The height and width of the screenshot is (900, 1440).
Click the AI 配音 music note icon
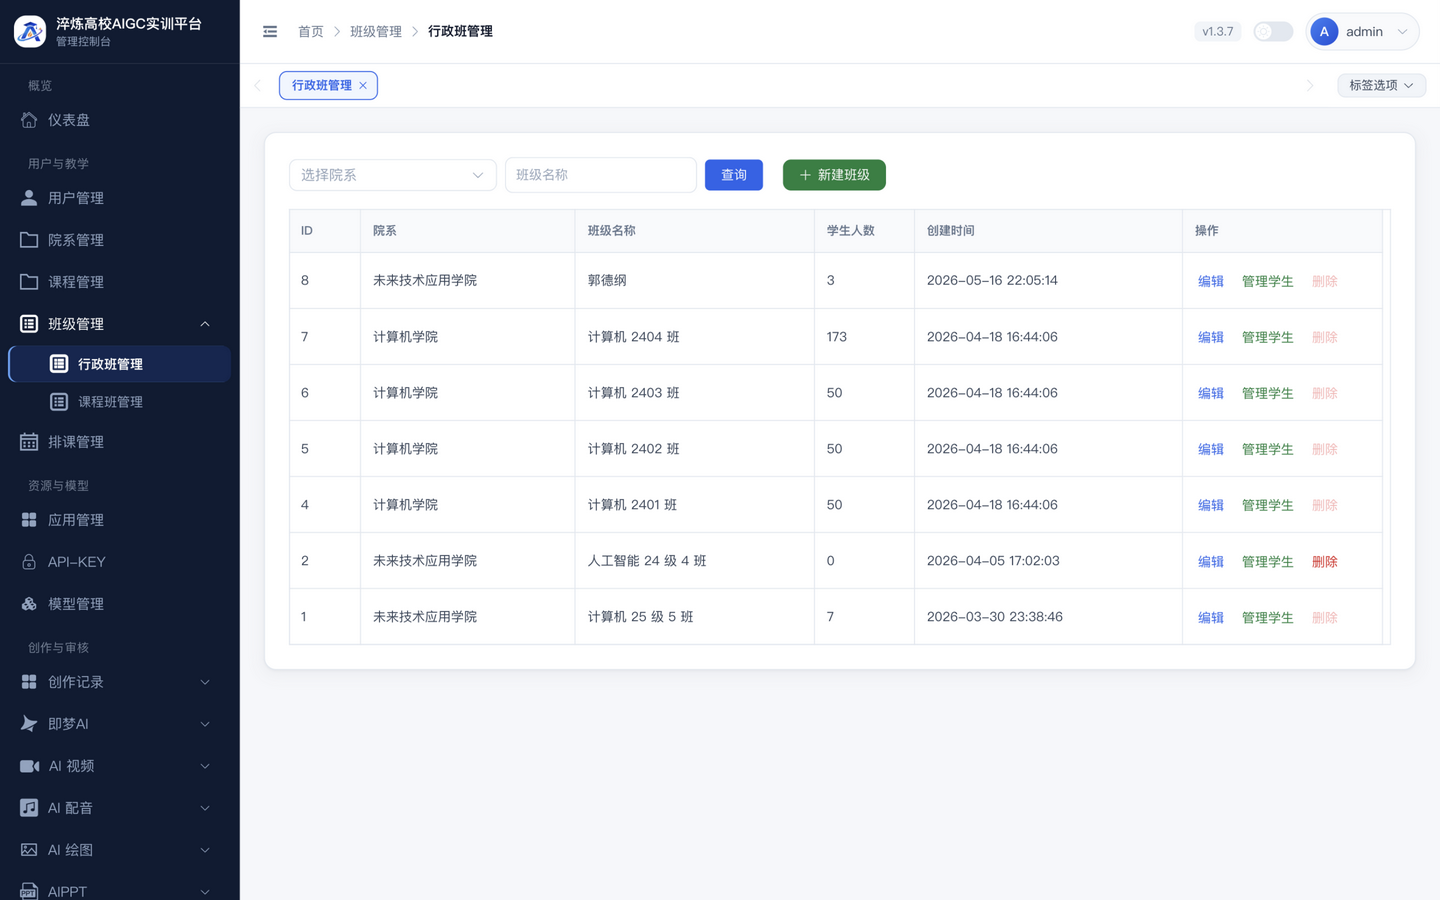click(29, 808)
